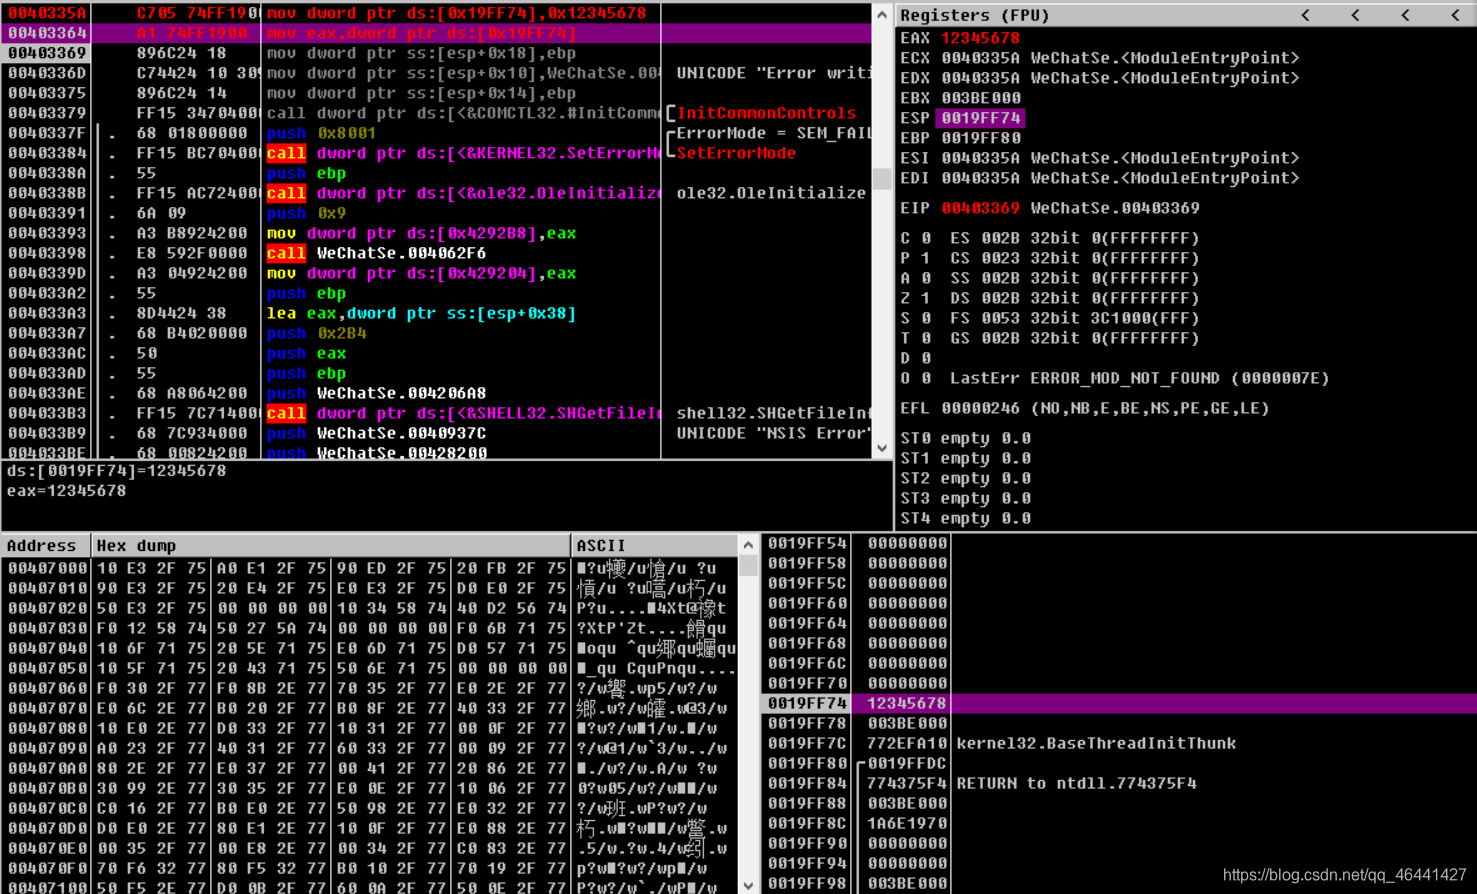Select the push 0x2B4 instruction row
The image size is (1477, 894).
[436, 333]
